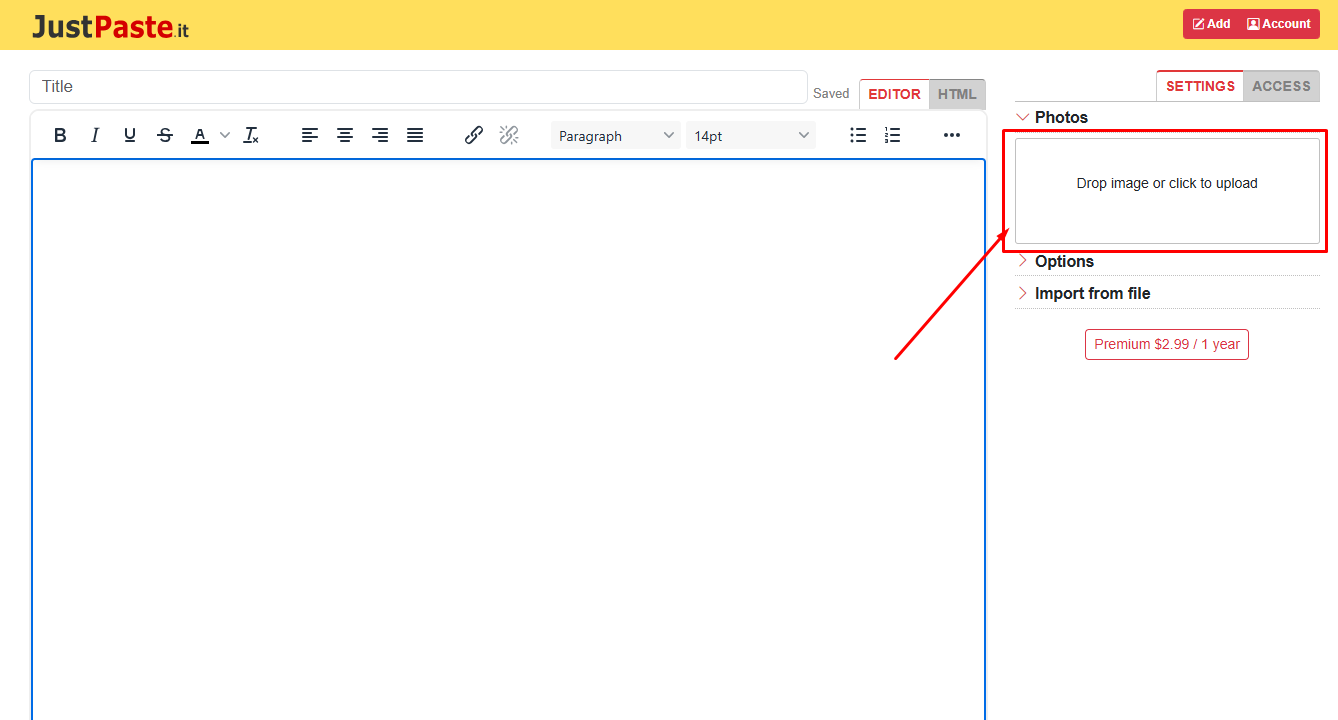Toggle italic formatting

point(95,135)
